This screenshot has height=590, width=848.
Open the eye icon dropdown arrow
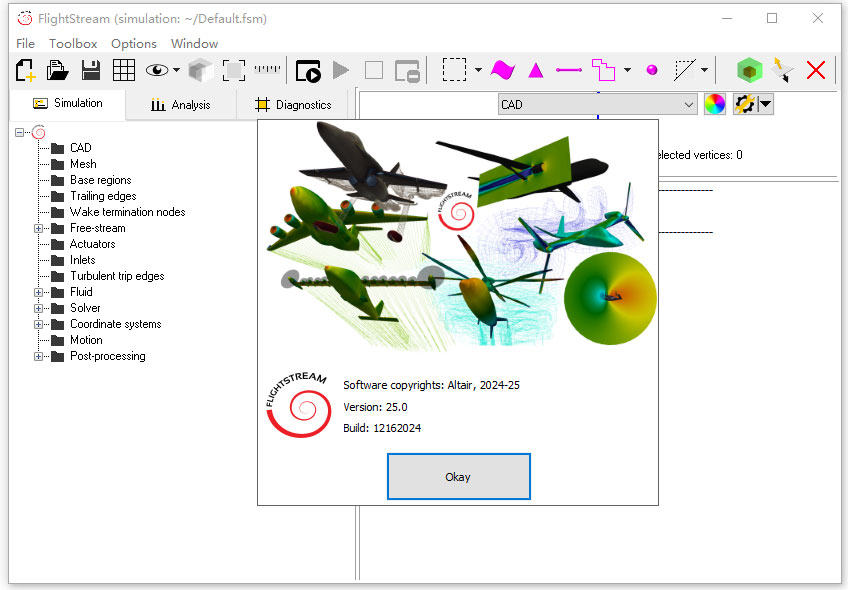coord(176,70)
